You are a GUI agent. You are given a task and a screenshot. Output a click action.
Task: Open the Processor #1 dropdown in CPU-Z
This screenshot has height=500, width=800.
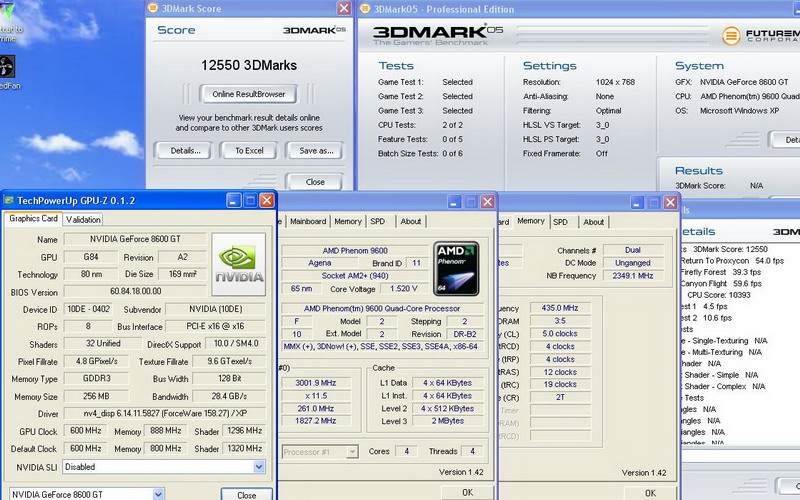[x=352, y=452]
